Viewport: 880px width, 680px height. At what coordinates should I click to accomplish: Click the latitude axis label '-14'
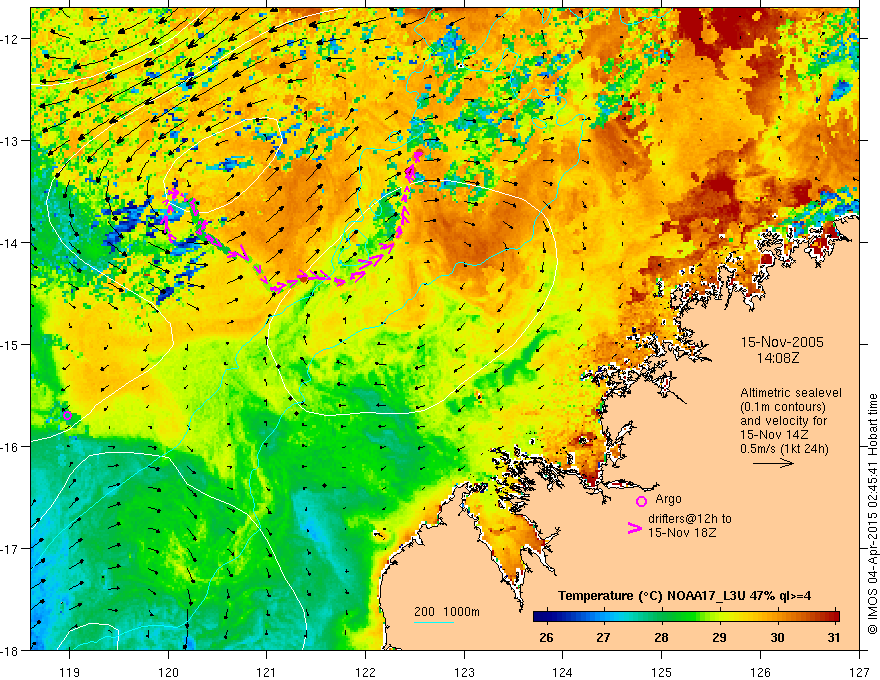click(10, 243)
